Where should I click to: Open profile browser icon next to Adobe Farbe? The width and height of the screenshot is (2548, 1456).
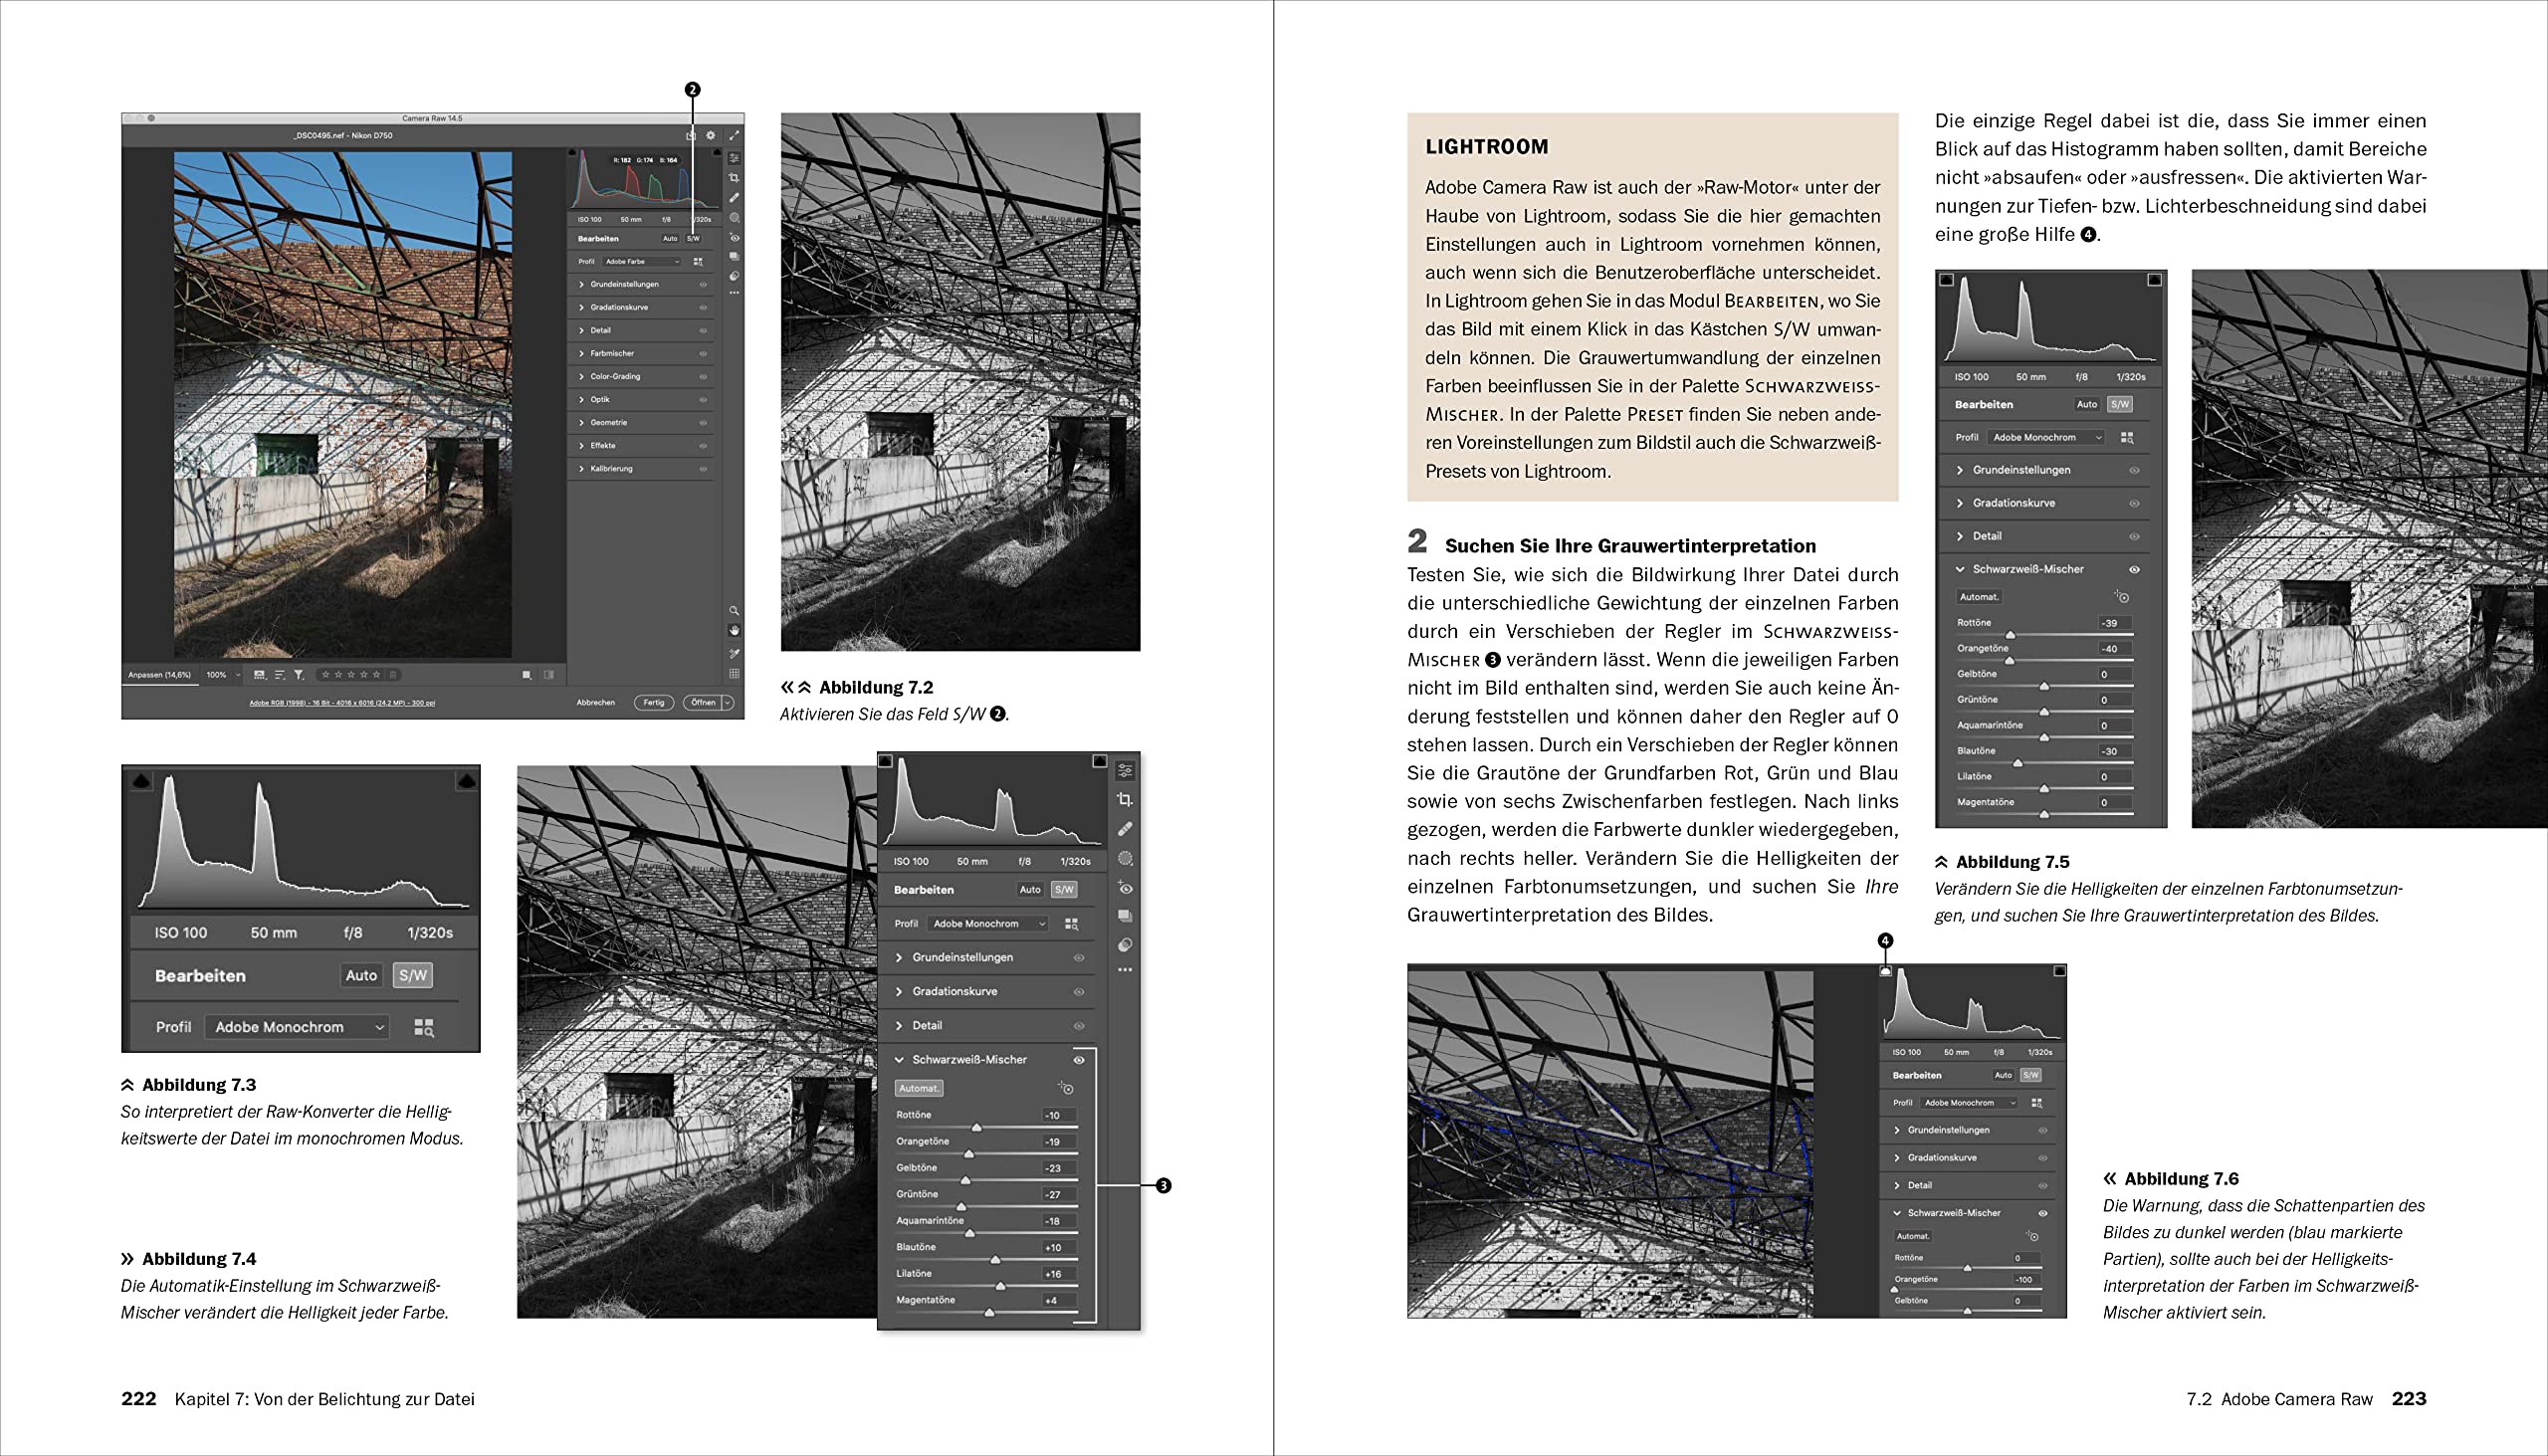(x=698, y=262)
